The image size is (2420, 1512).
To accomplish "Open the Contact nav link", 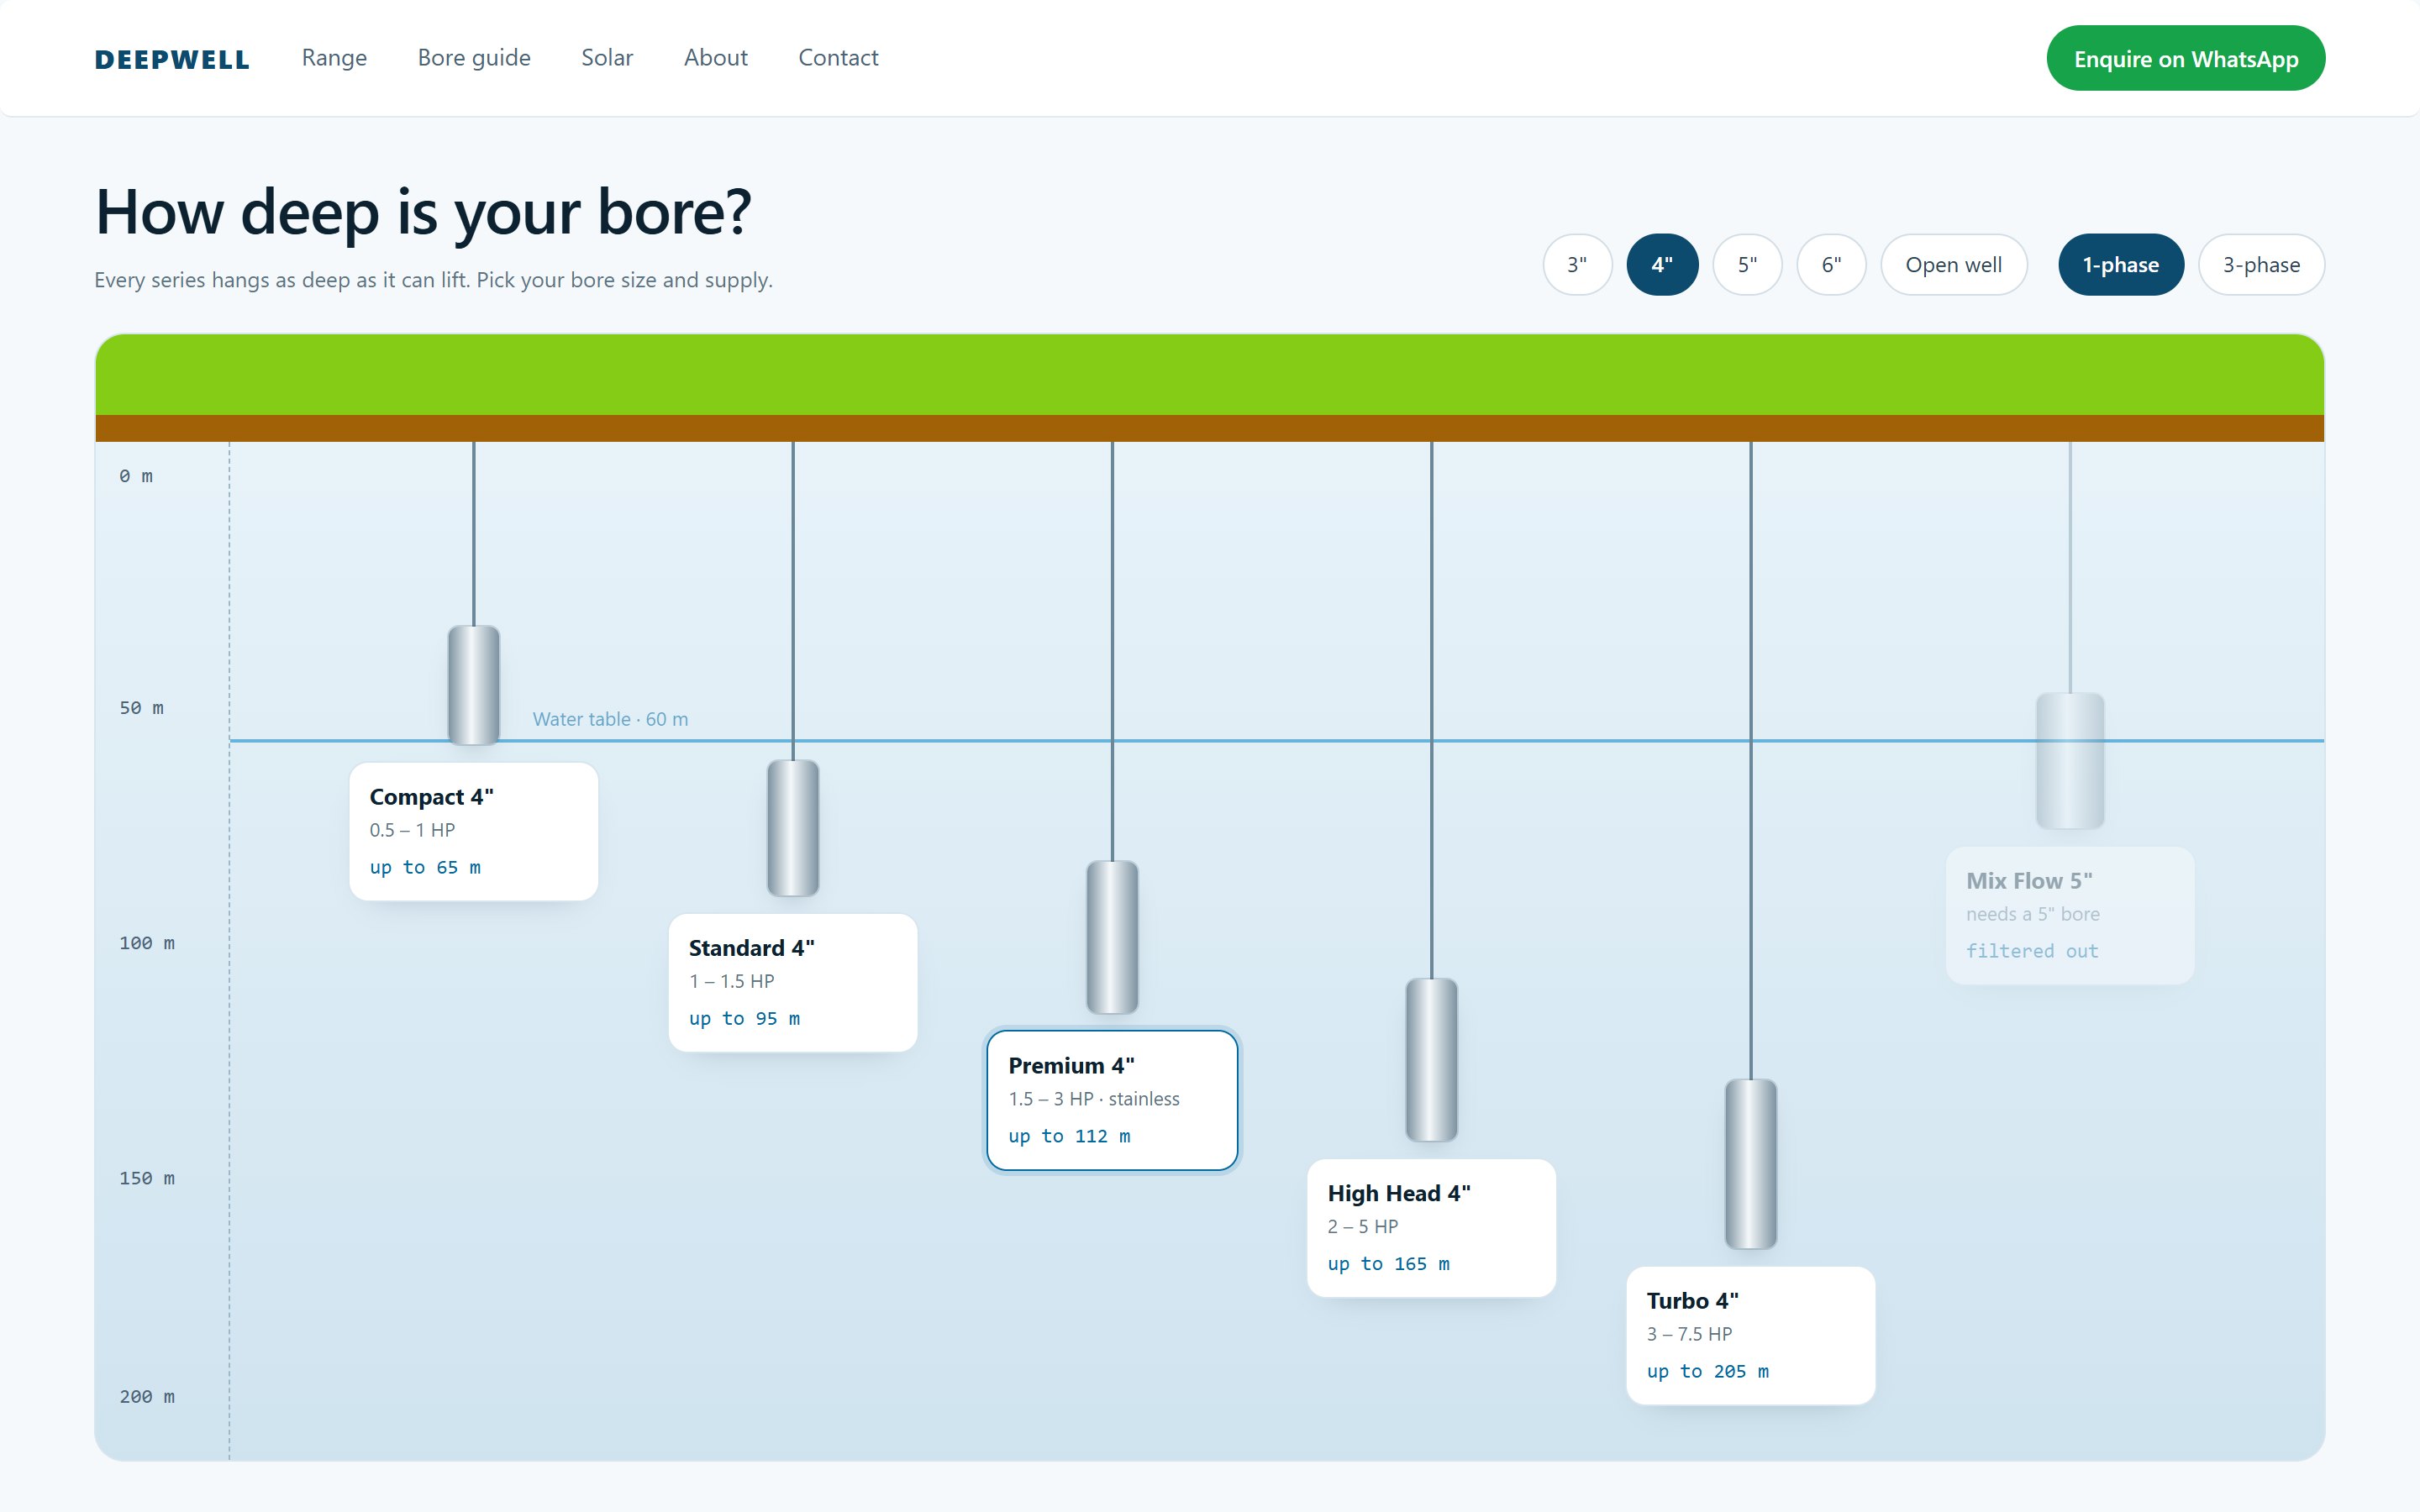I will [x=838, y=58].
